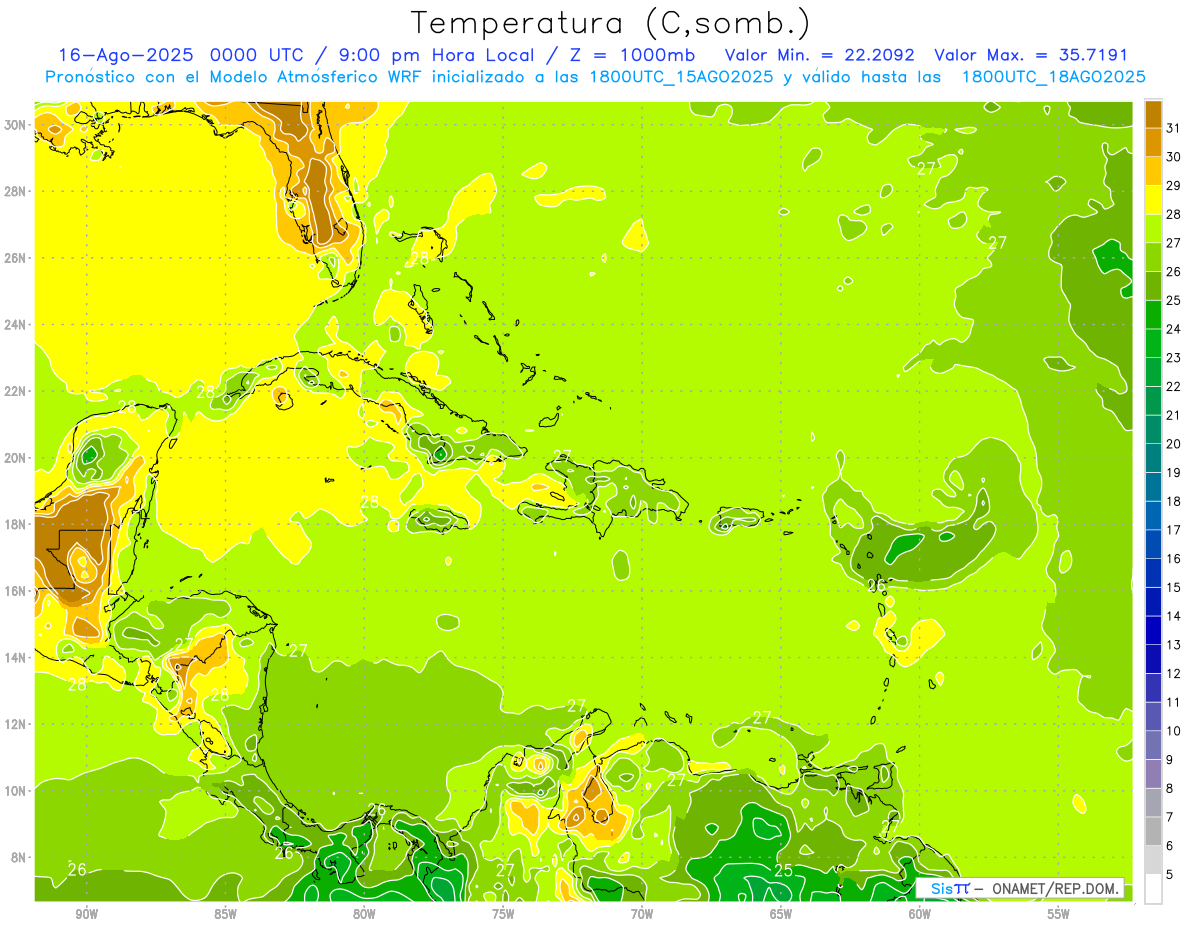Click the 16N latitude label
This screenshot has width=1200, height=927.
(16, 591)
